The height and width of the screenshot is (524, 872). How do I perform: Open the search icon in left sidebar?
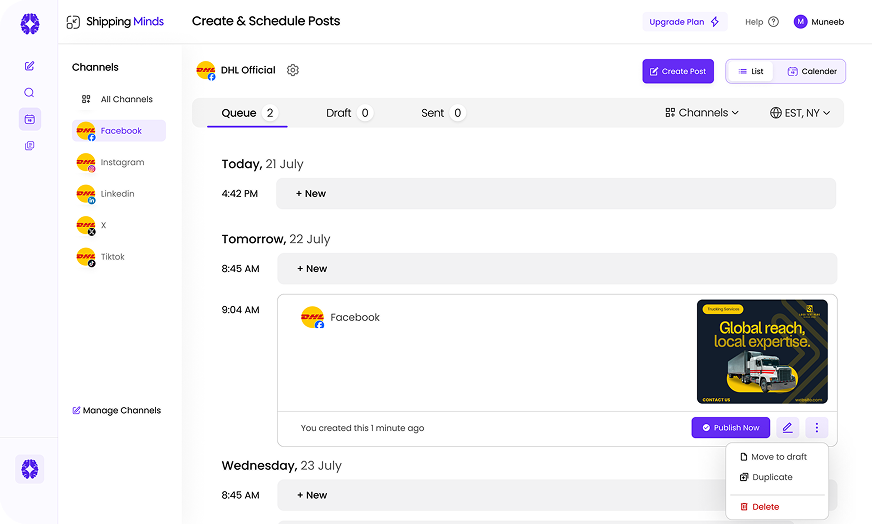29,93
